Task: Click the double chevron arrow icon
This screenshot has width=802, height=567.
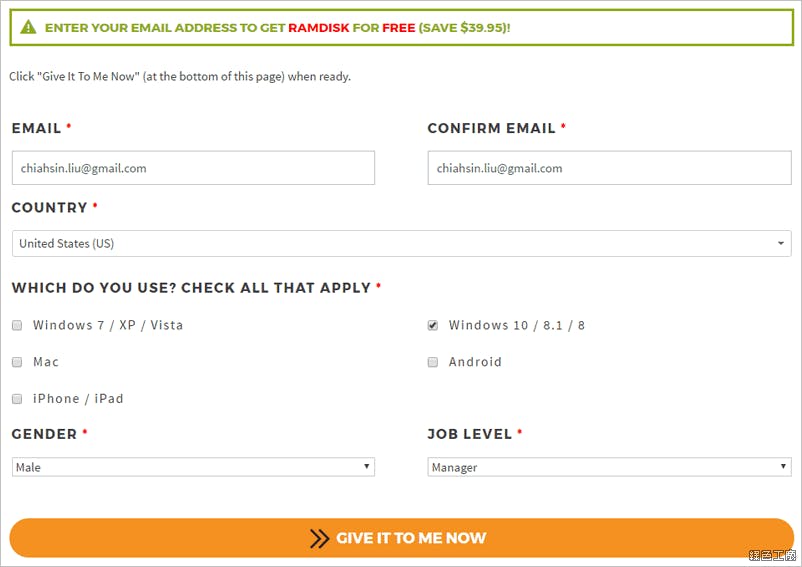Action: tap(319, 538)
